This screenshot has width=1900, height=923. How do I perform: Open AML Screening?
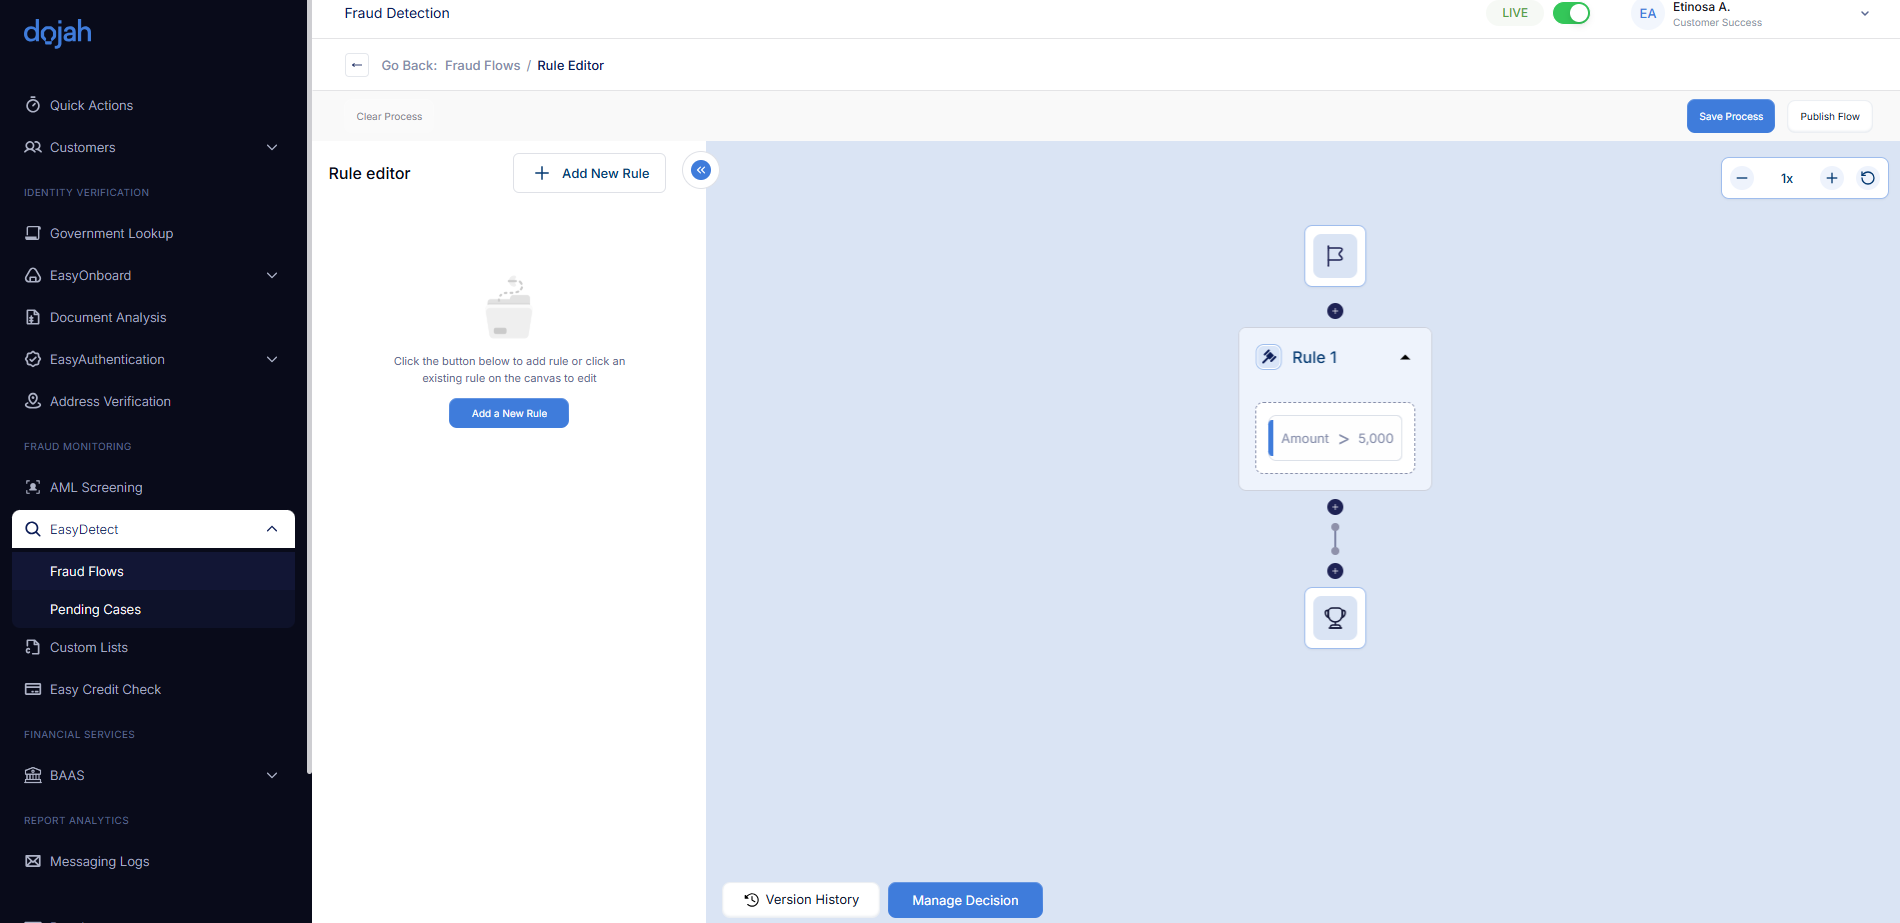96,487
